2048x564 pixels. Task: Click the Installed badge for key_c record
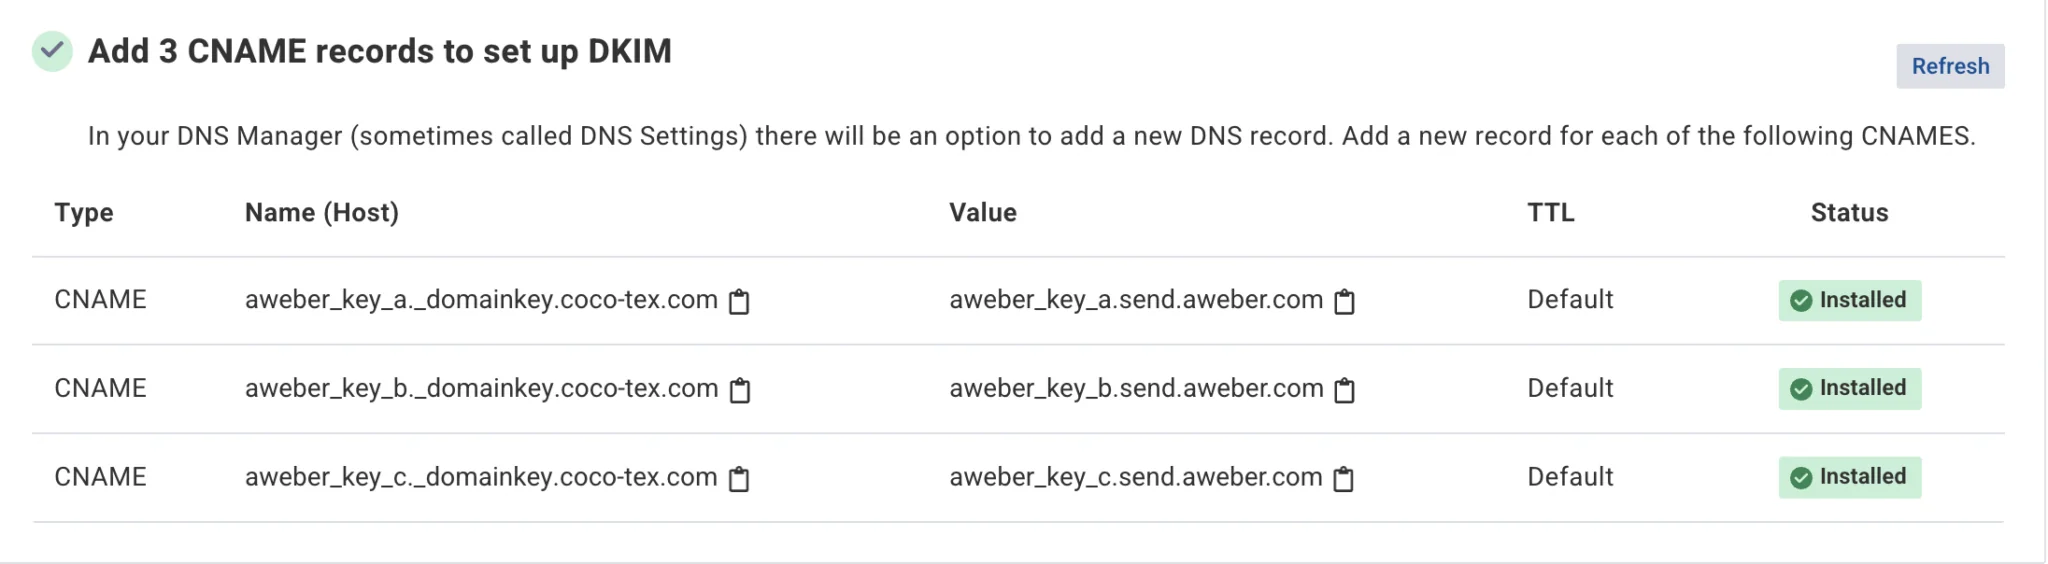1850,477
